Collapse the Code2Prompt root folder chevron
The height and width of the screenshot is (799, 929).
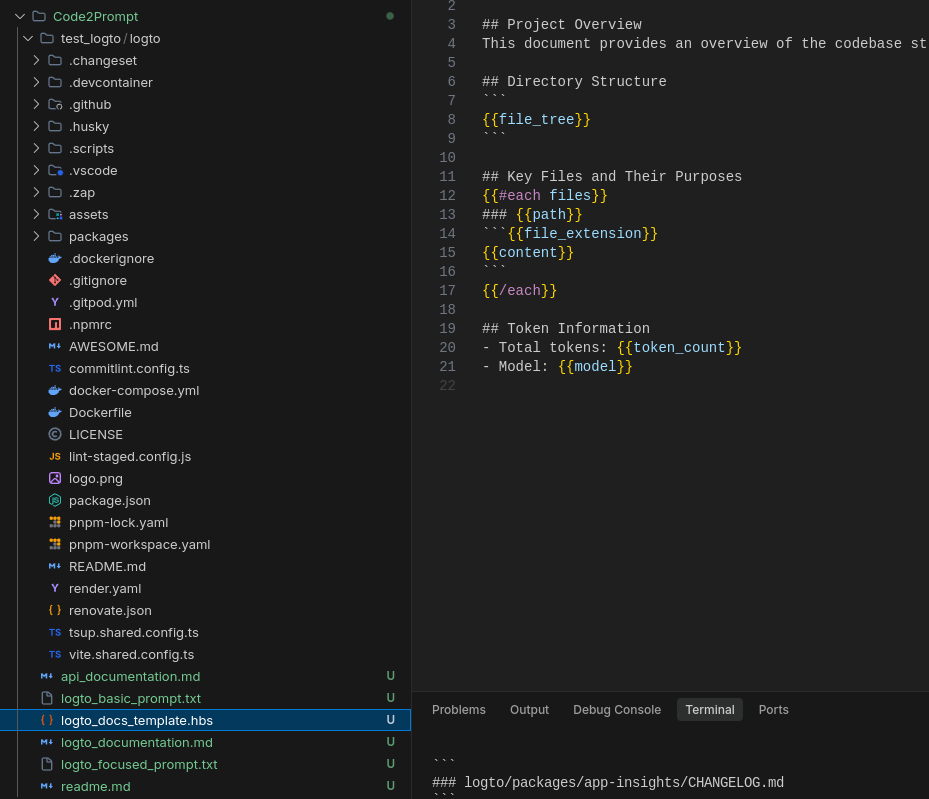pyautogui.click(x=20, y=17)
